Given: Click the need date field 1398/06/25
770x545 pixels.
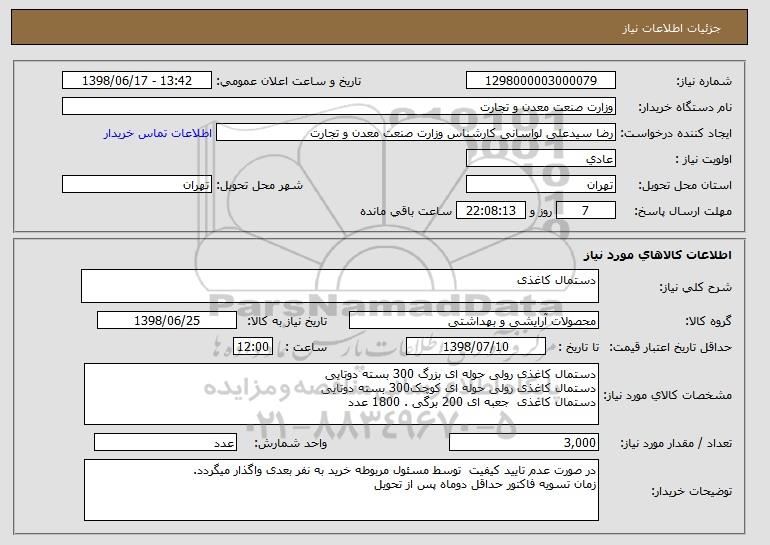Looking at the screenshot, I should 167,321.
